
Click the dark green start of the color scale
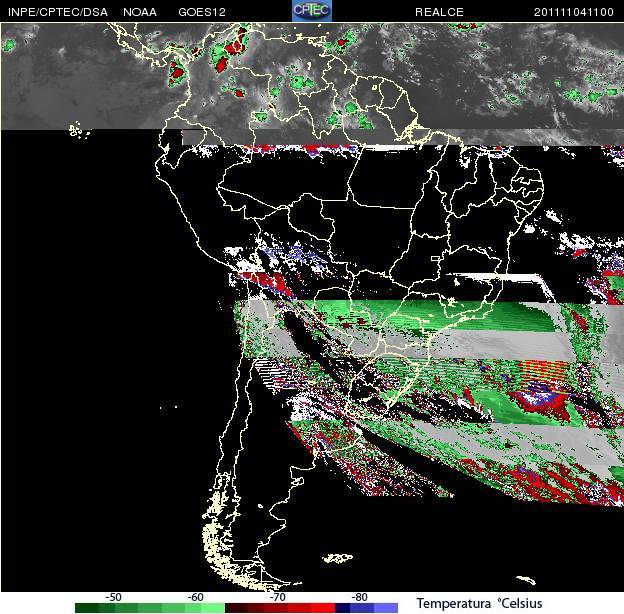tap(87, 608)
